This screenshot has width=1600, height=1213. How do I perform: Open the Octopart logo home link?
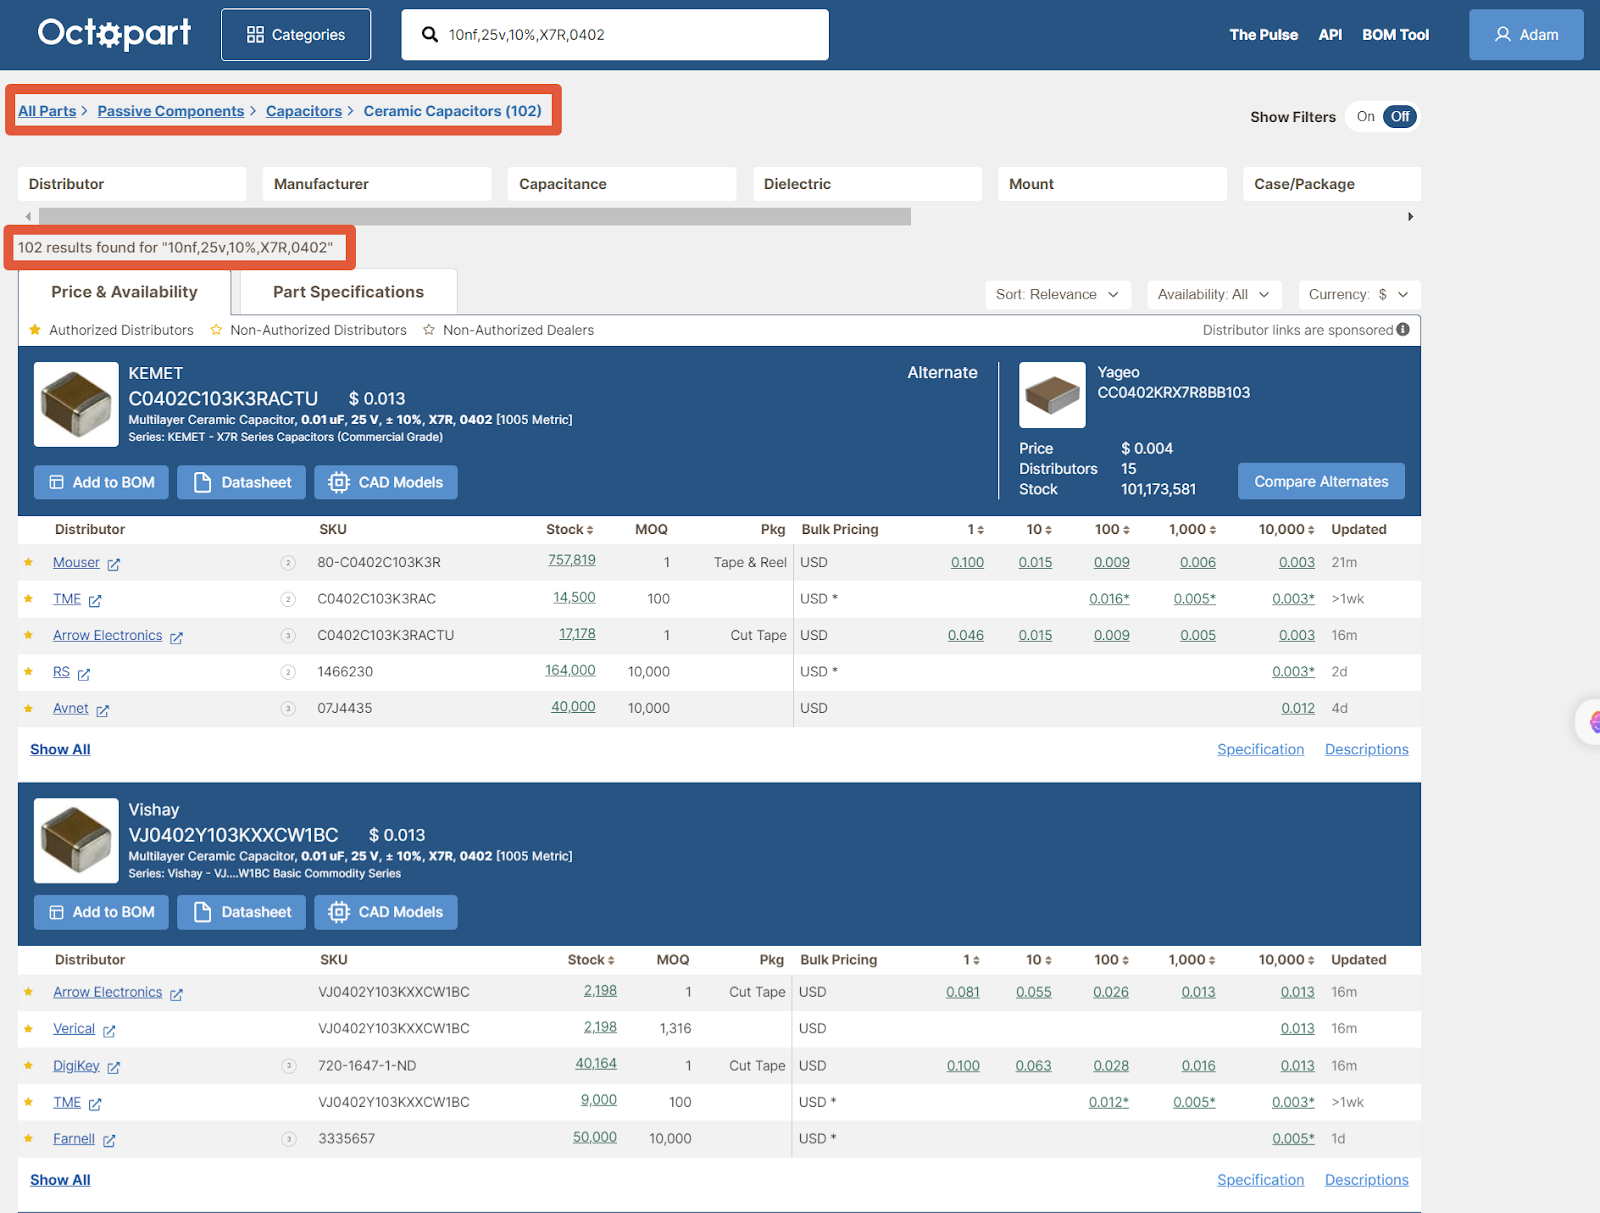coord(114,34)
